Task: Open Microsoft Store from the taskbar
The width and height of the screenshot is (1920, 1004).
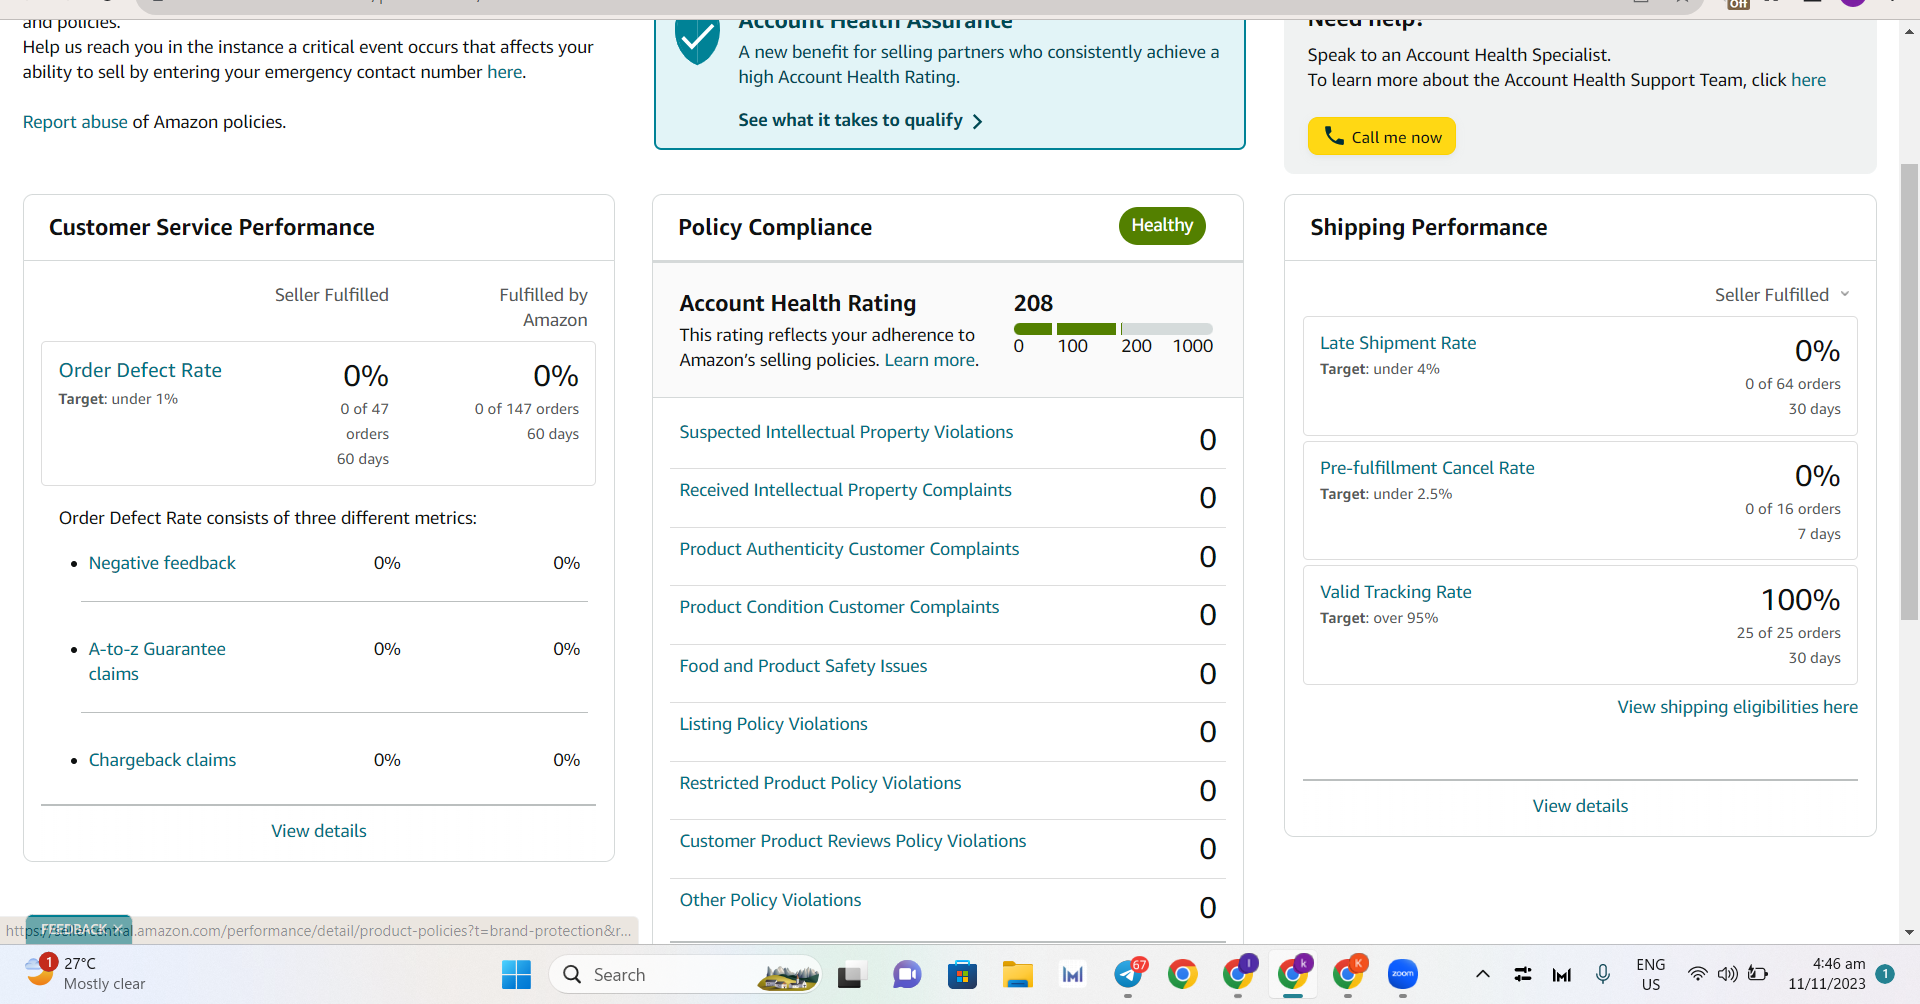Action: 962,974
